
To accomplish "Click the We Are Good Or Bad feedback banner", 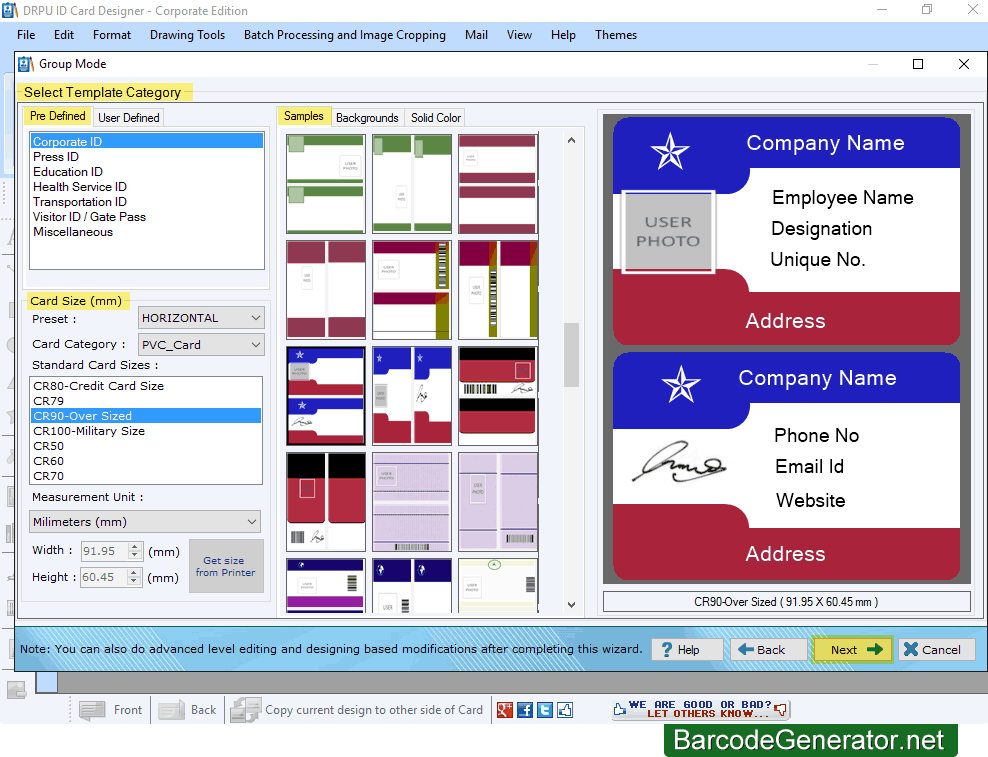I will 700,710.
